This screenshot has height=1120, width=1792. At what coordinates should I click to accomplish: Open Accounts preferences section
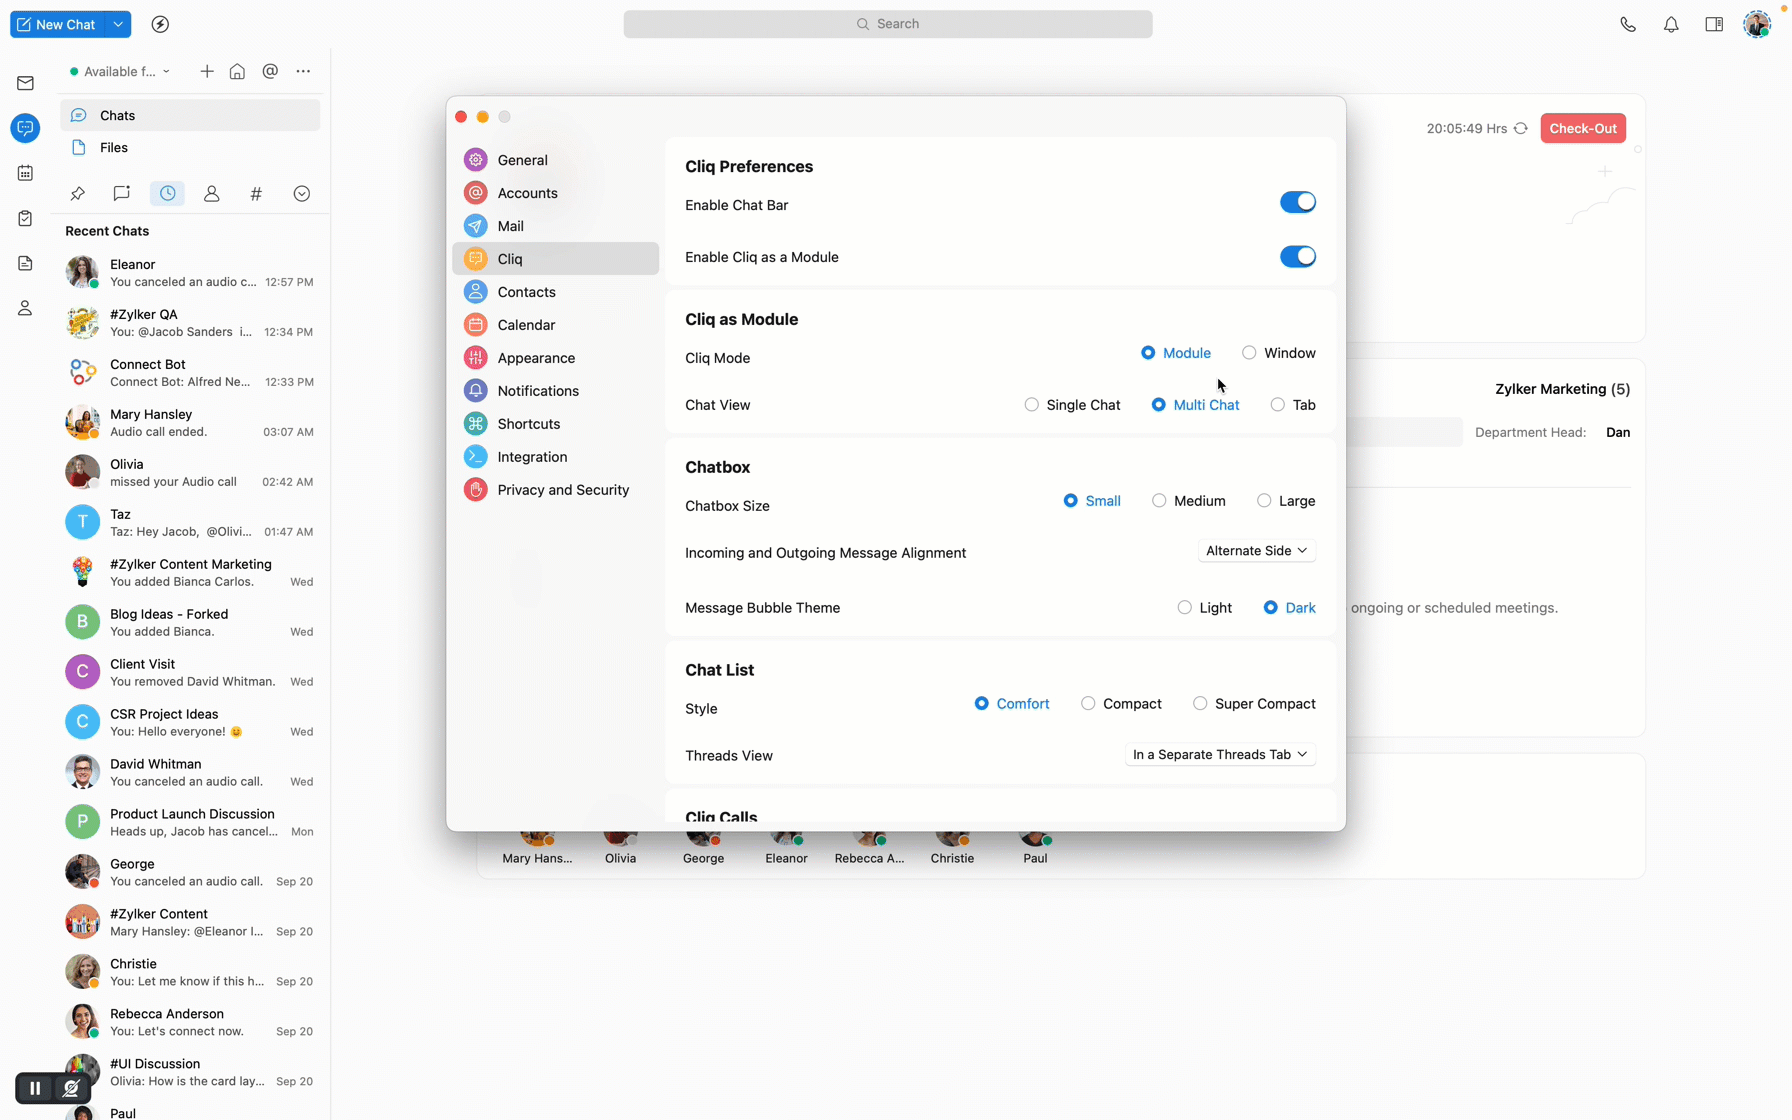pos(555,193)
